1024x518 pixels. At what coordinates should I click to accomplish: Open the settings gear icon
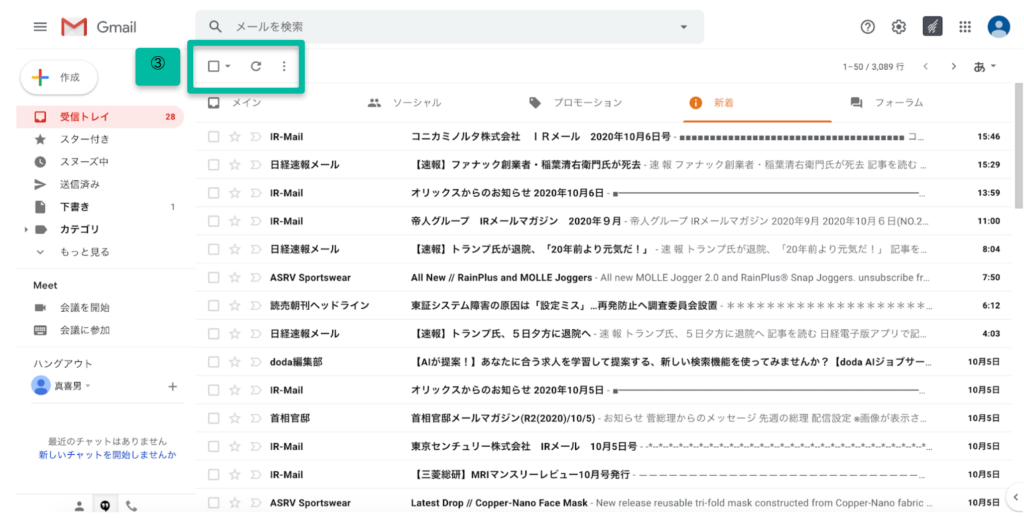(x=899, y=27)
